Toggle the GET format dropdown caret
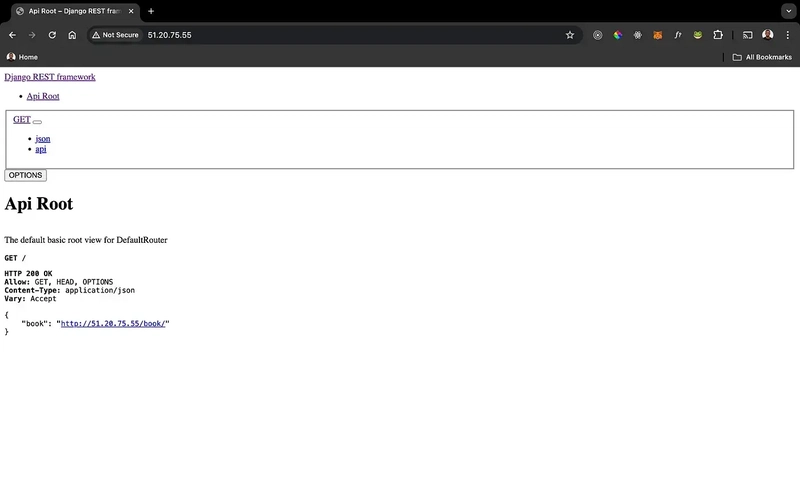The height and width of the screenshot is (500, 800). coord(37,122)
